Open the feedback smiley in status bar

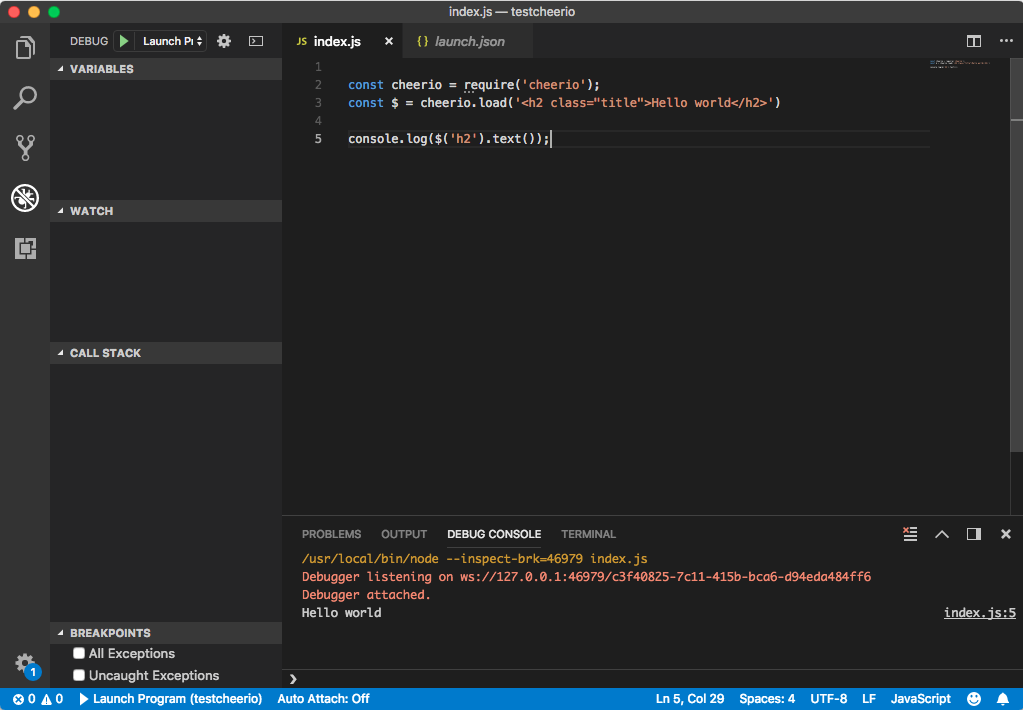pos(973,699)
